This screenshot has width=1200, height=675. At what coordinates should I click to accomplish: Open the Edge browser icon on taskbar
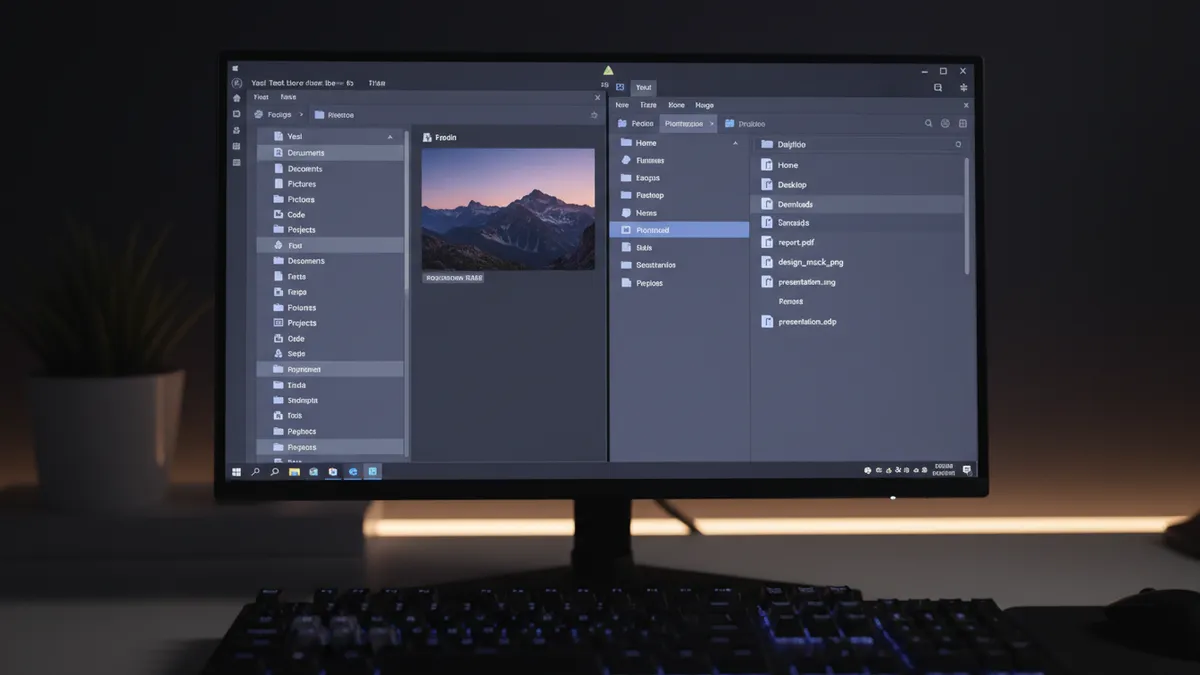(x=352, y=471)
